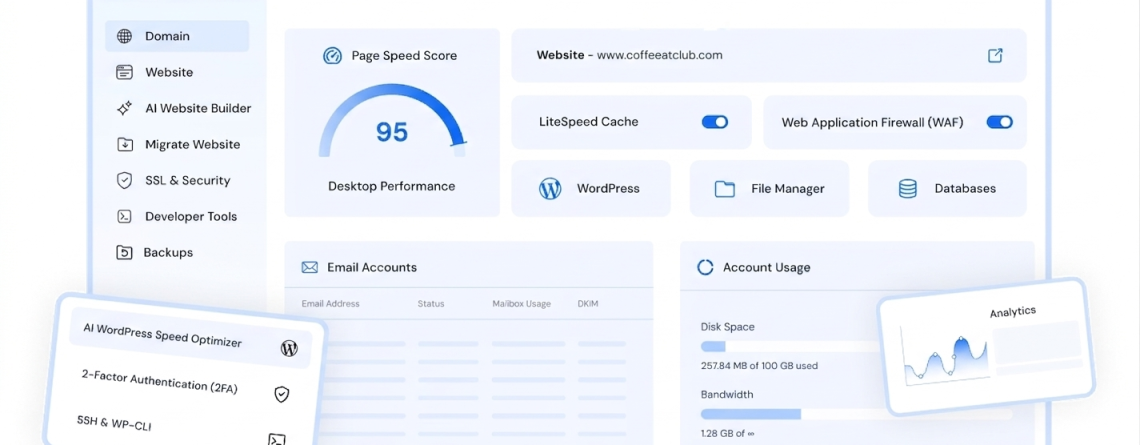This screenshot has width=1140, height=445.
Task: Disable the LiteSpeed Cache toggle
Action: click(x=715, y=122)
